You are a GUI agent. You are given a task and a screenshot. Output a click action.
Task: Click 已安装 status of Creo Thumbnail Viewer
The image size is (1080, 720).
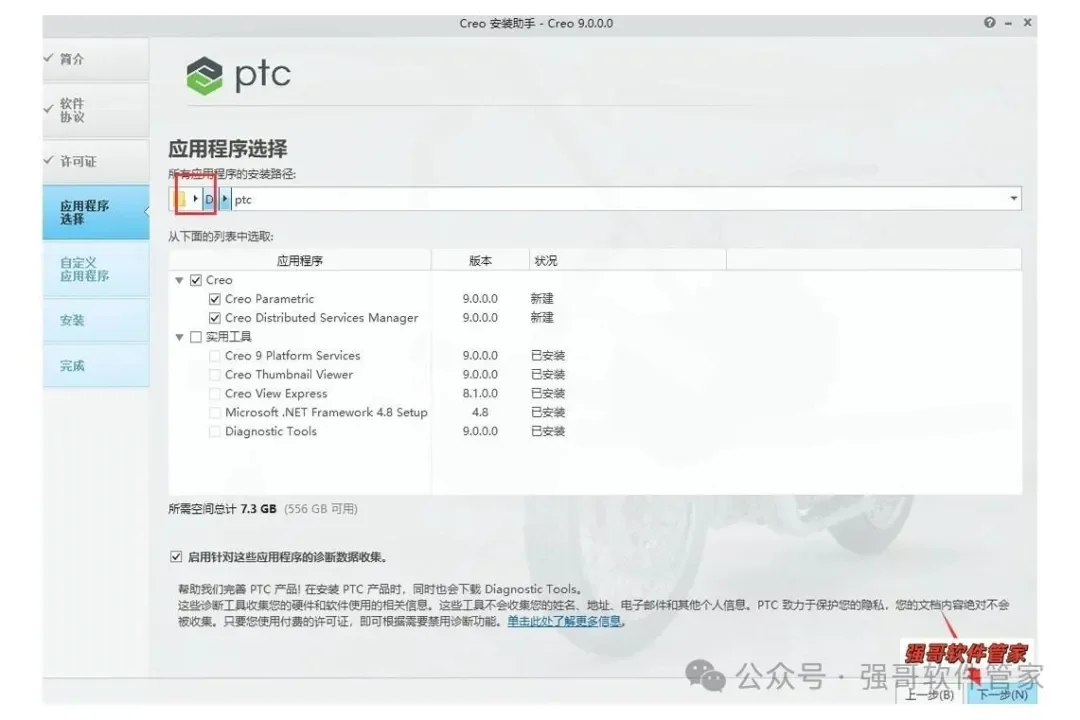pyautogui.click(x=548, y=375)
